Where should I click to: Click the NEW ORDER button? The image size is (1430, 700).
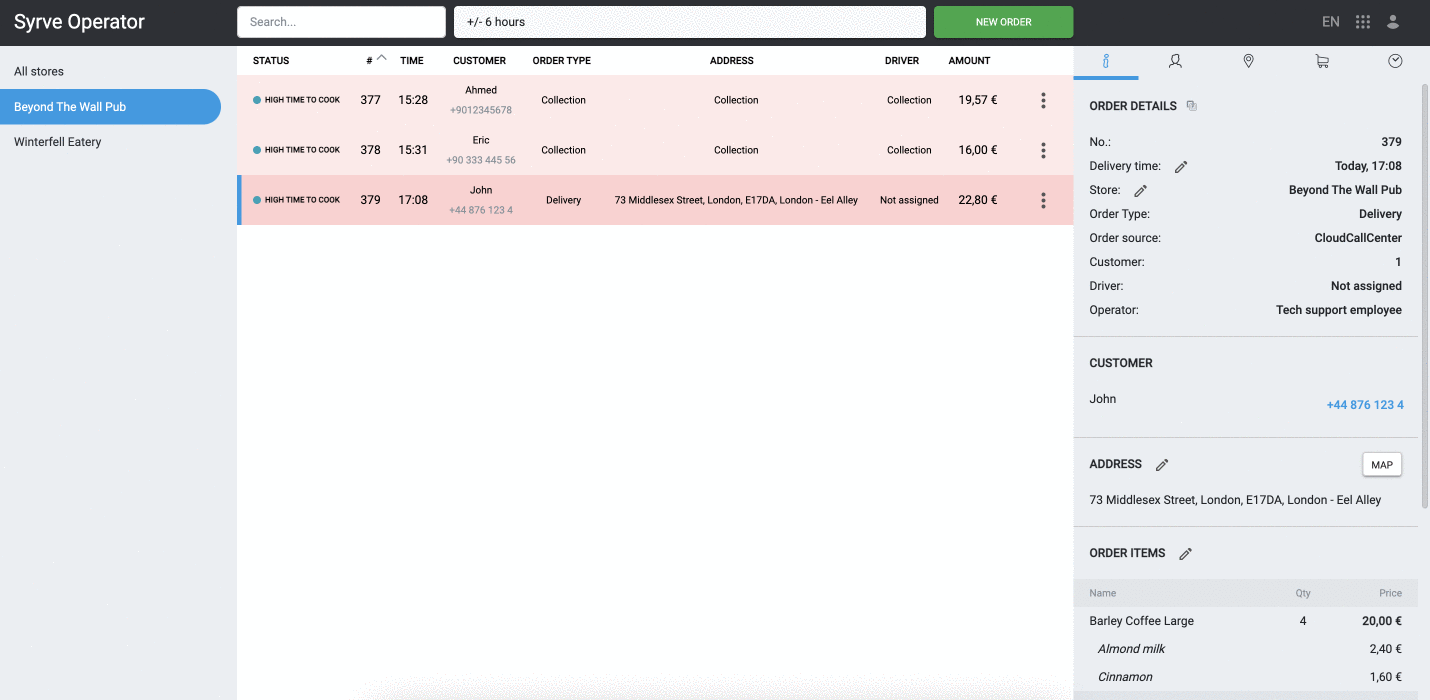(1003, 22)
